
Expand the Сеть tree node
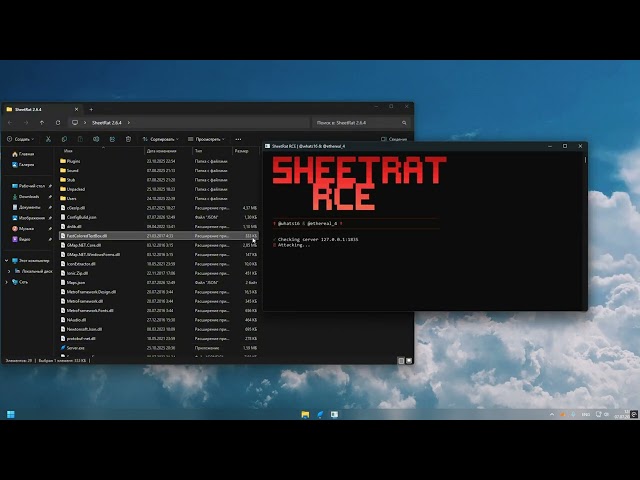7,282
